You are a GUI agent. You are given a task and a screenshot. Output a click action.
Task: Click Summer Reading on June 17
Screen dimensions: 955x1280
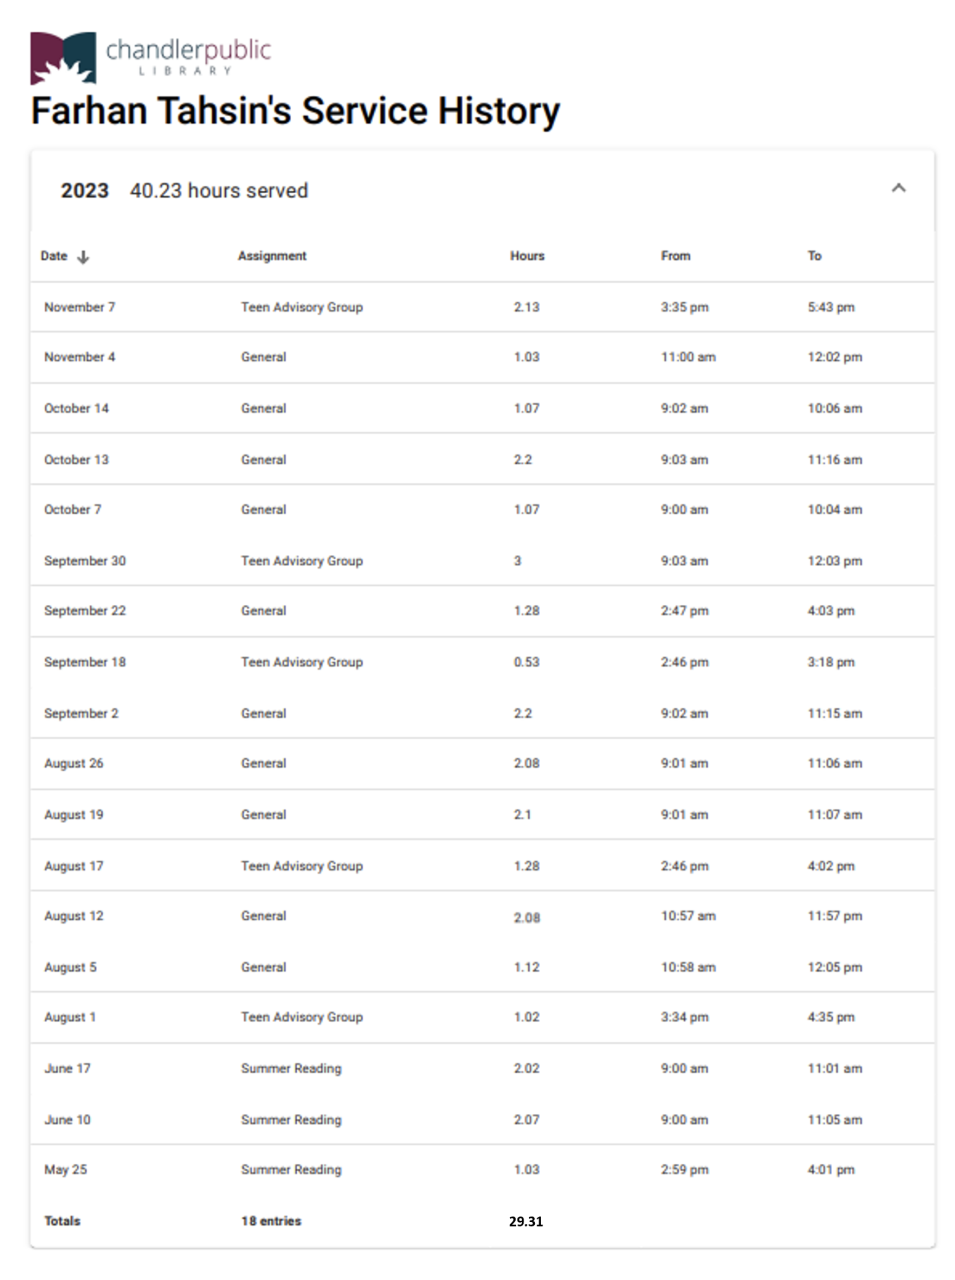[291, 1068]
